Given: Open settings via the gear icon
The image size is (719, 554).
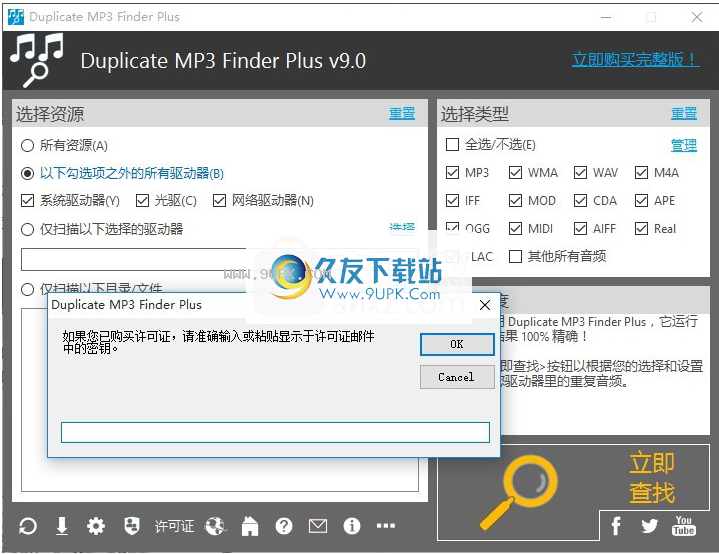Looking at the screenshot, I should pos(96,526).
